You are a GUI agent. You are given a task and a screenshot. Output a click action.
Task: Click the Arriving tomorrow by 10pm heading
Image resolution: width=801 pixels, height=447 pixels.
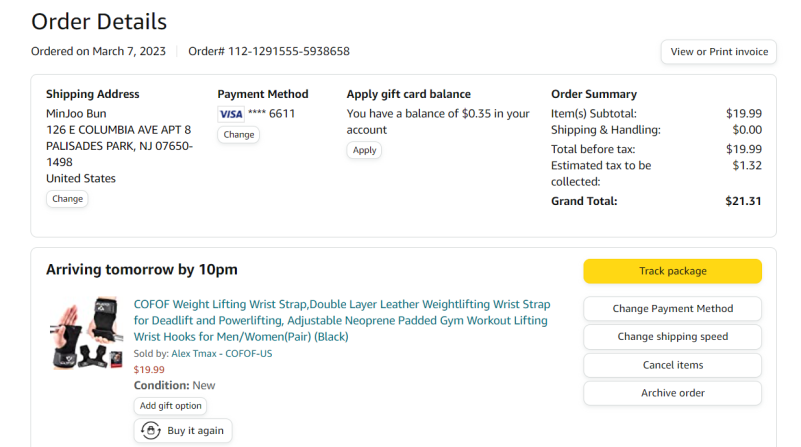point(141,270)
